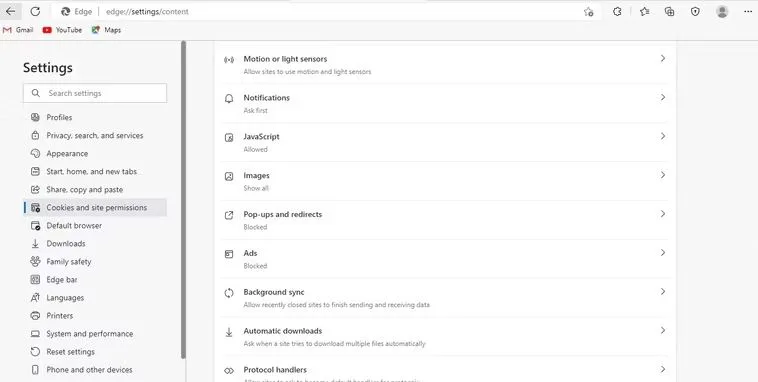
Task: Open Phone and other devices section
Action: (x=95, y=370)
